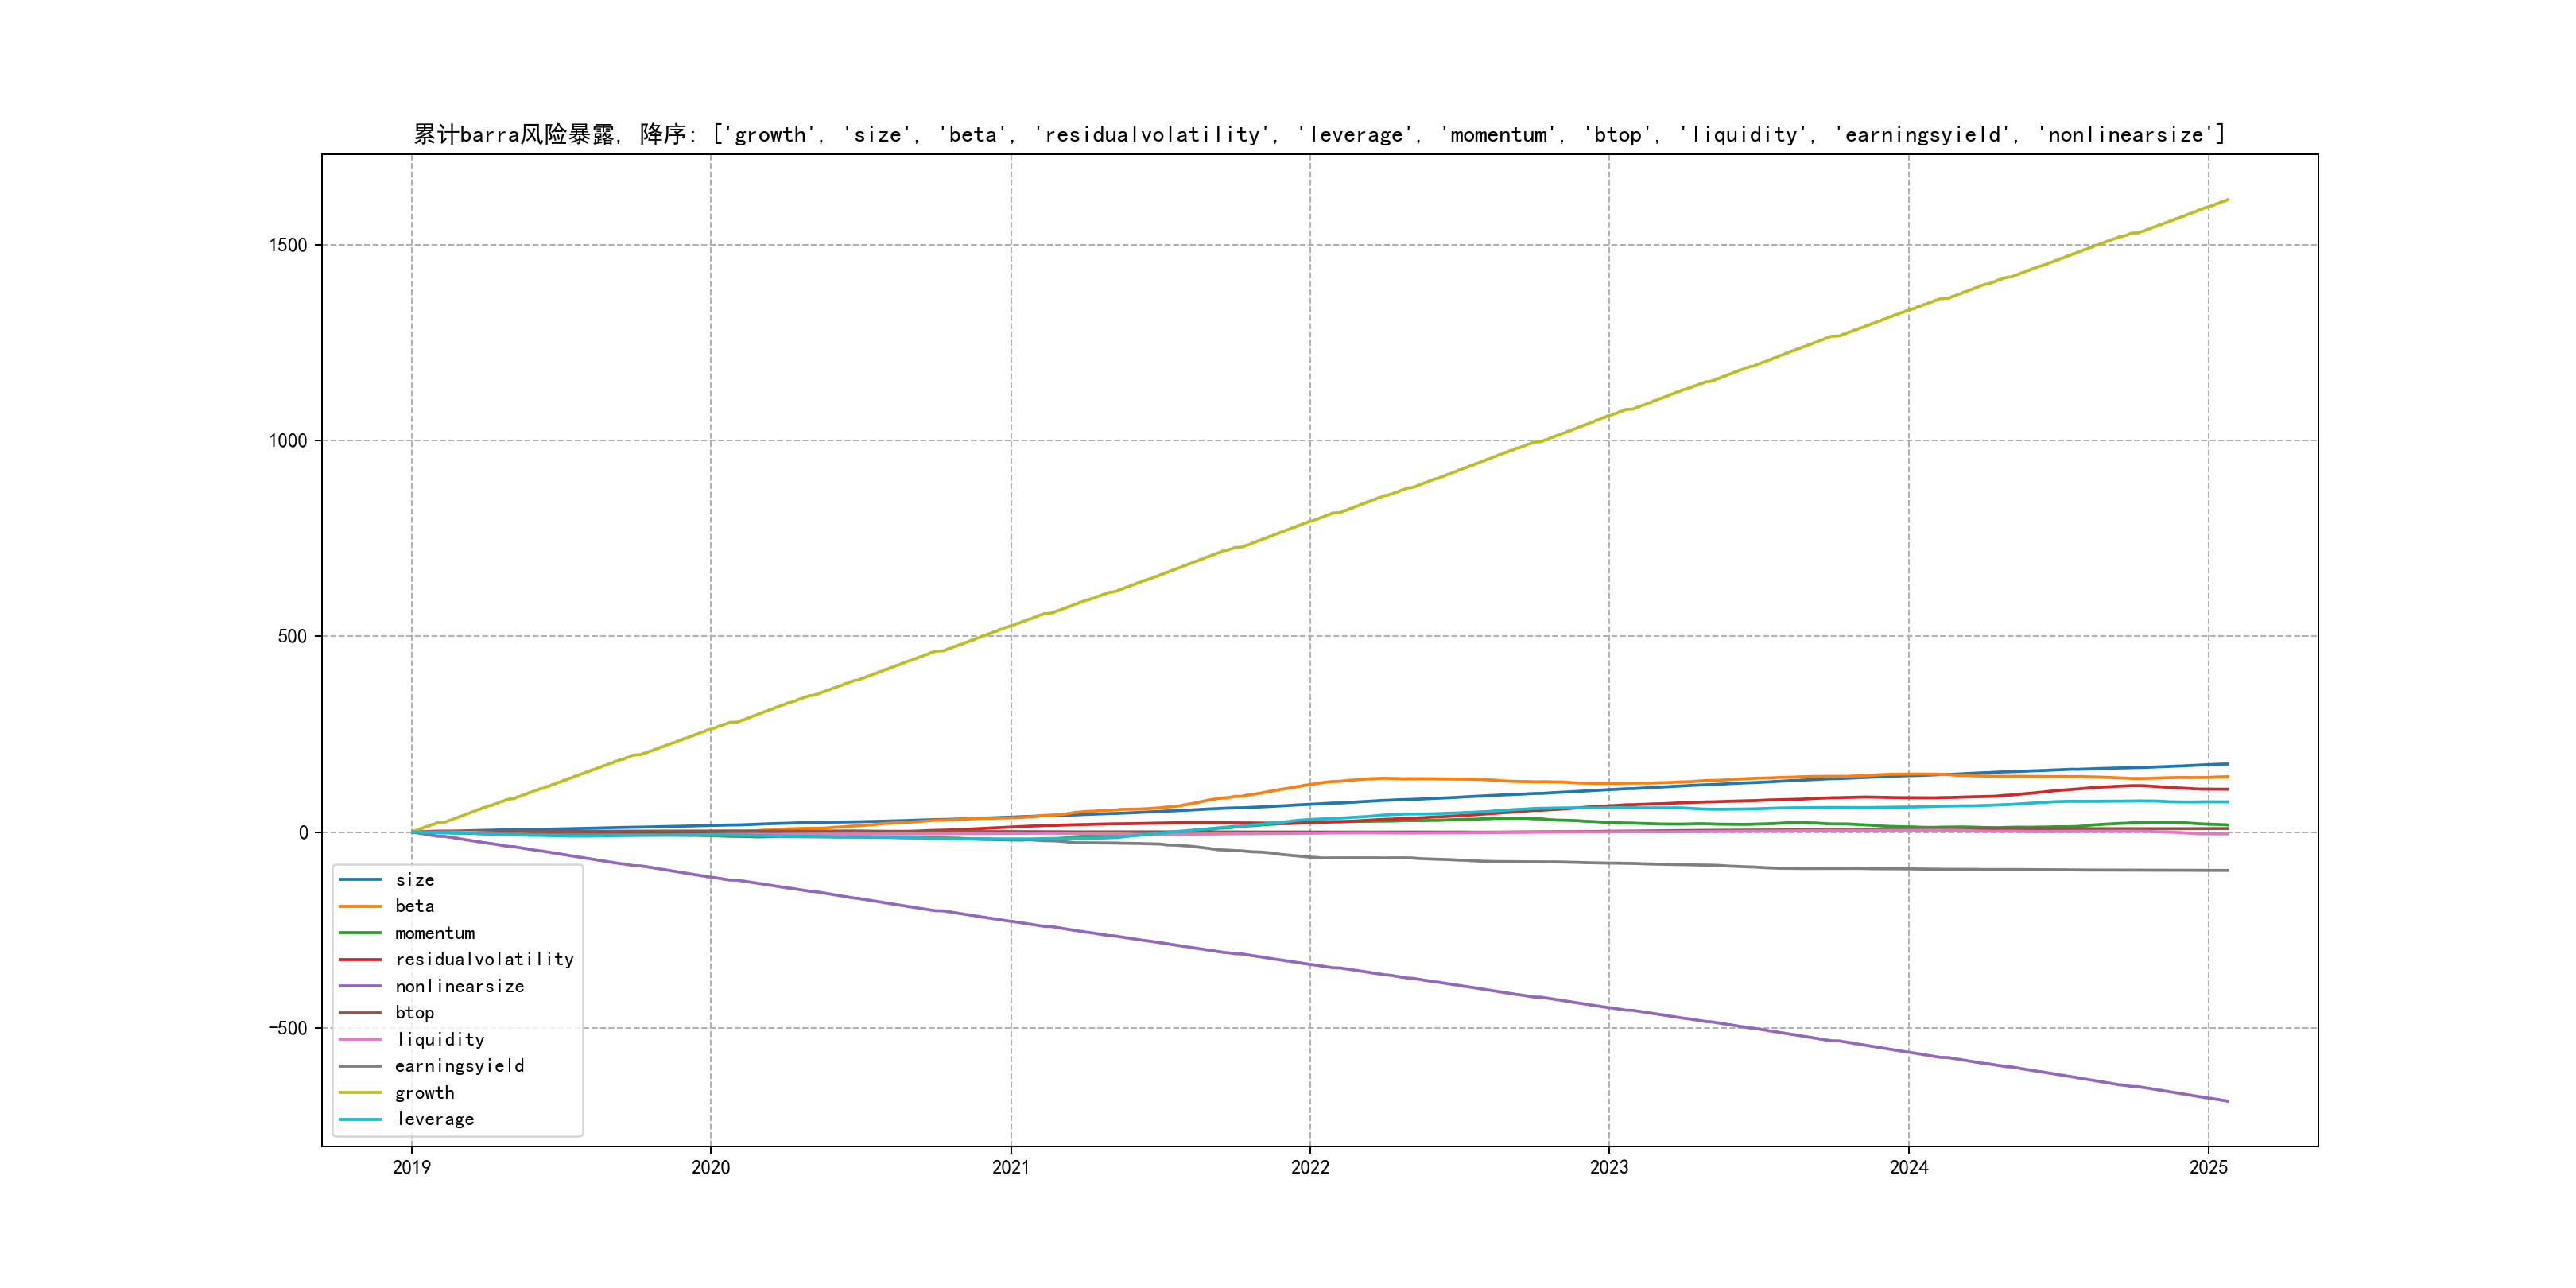Click the −500 y-axis tick label
The image size is (2576, 1288).
coord(286,1028)
